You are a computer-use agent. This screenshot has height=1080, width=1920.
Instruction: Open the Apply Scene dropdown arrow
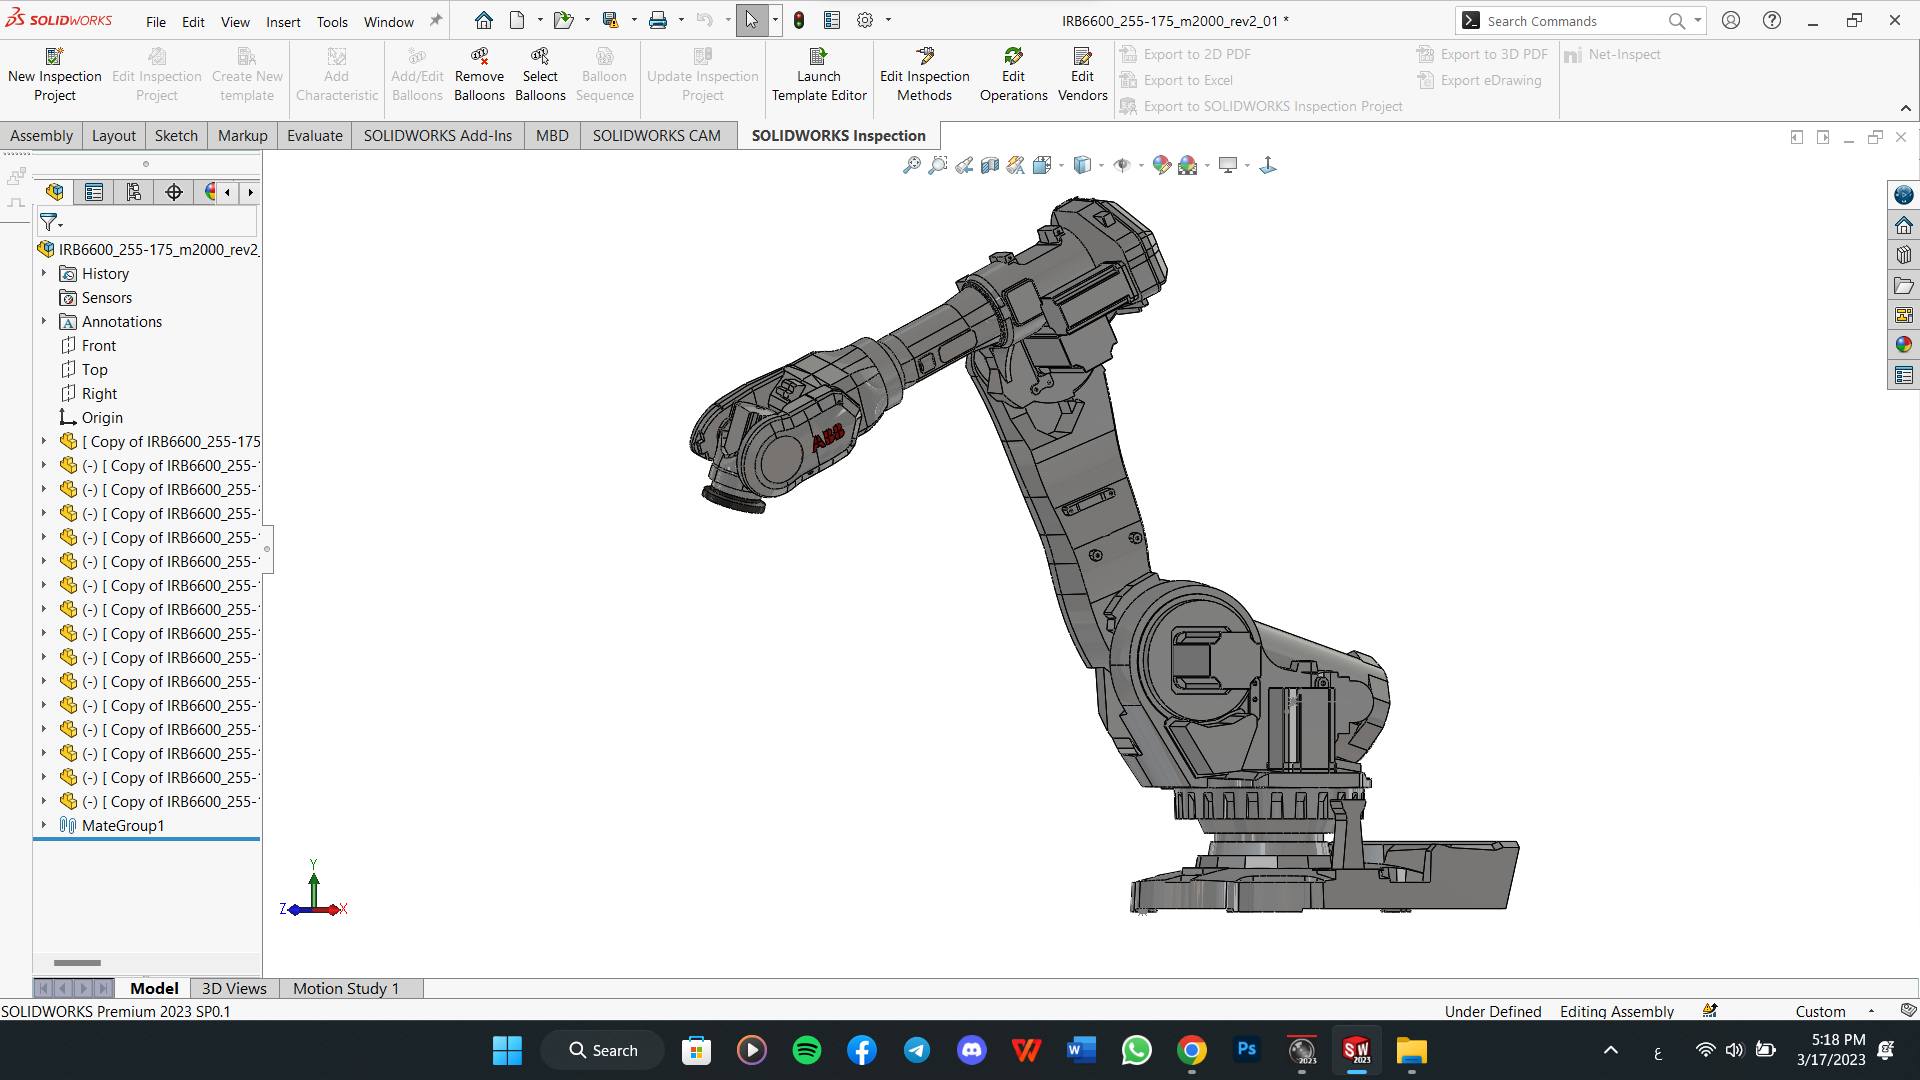[1207, 166]
